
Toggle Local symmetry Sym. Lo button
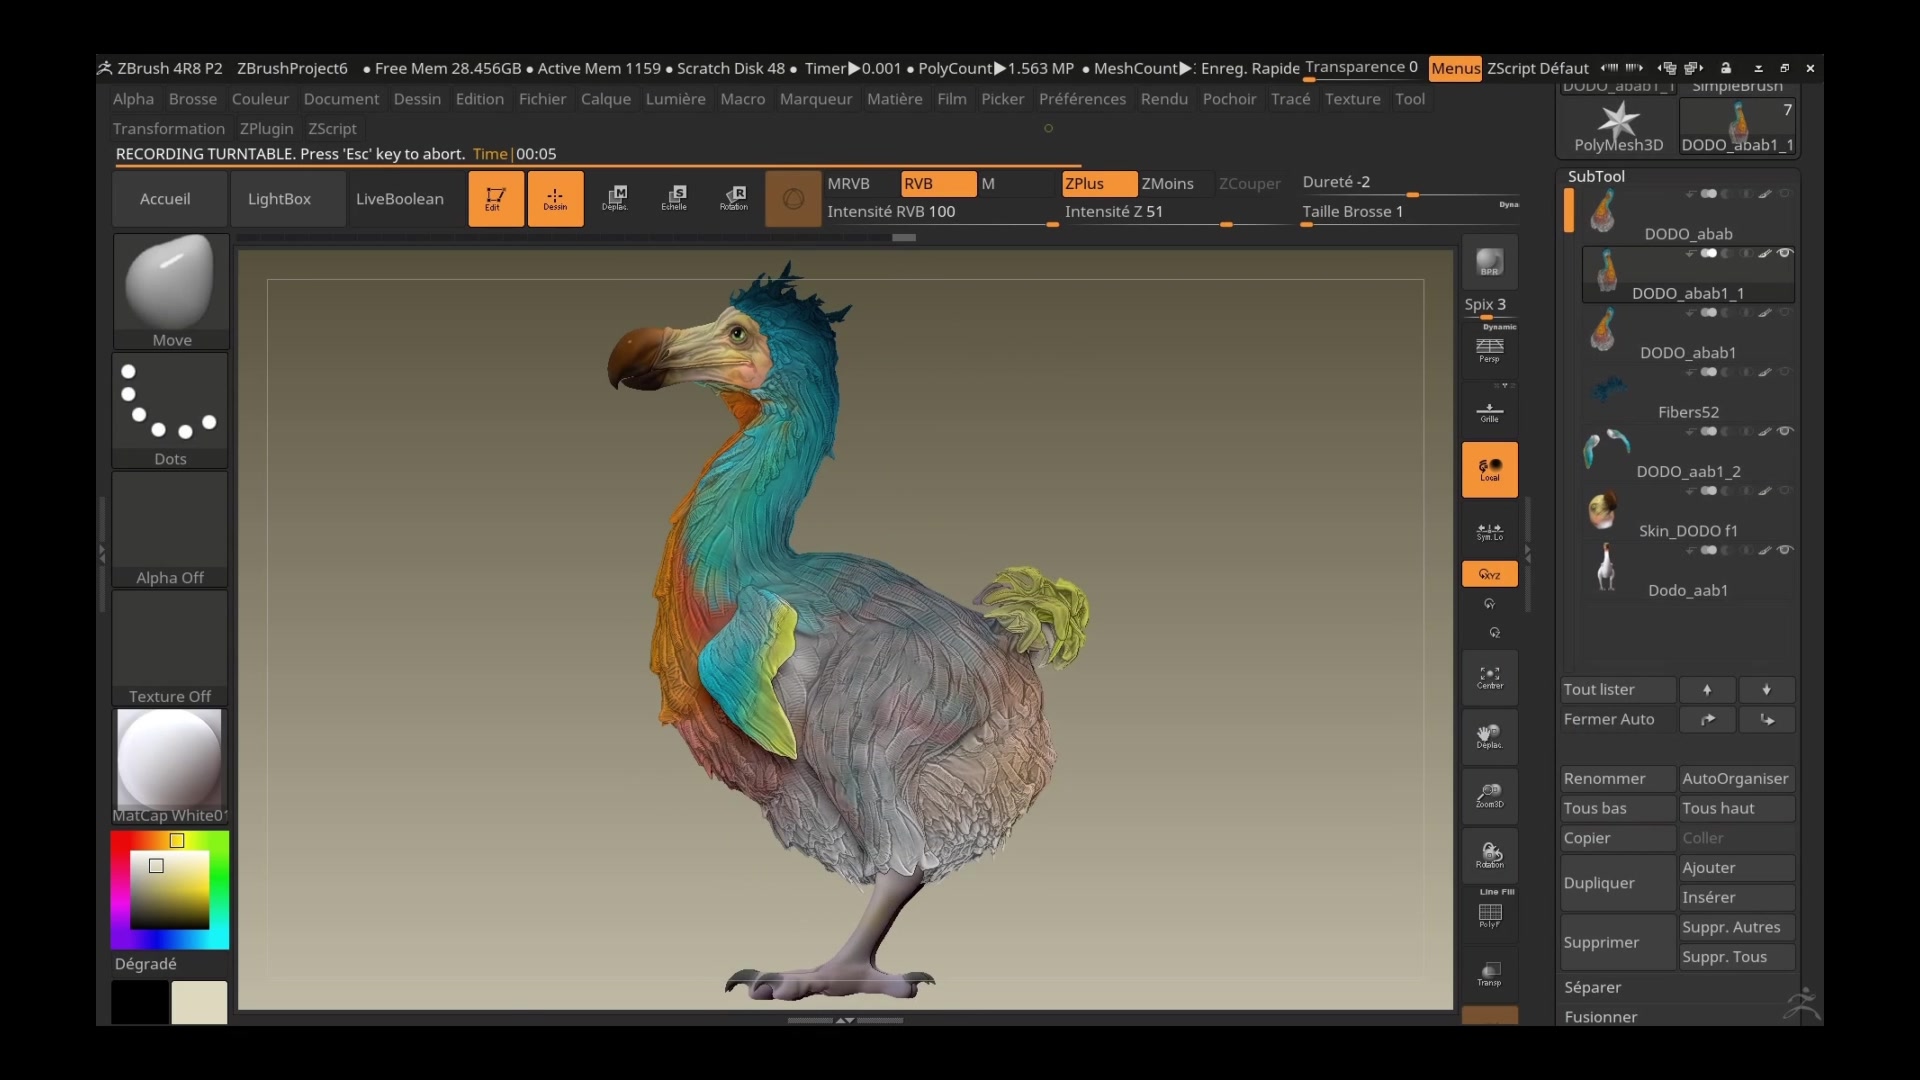pos(1489,531)
